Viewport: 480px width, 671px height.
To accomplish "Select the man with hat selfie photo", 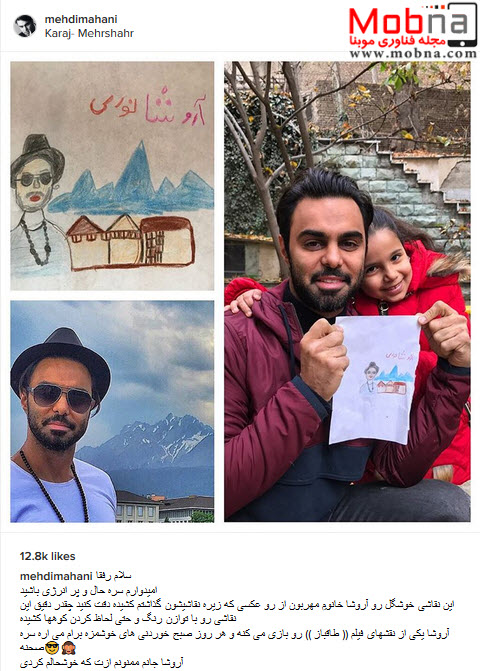I will 112,411.
